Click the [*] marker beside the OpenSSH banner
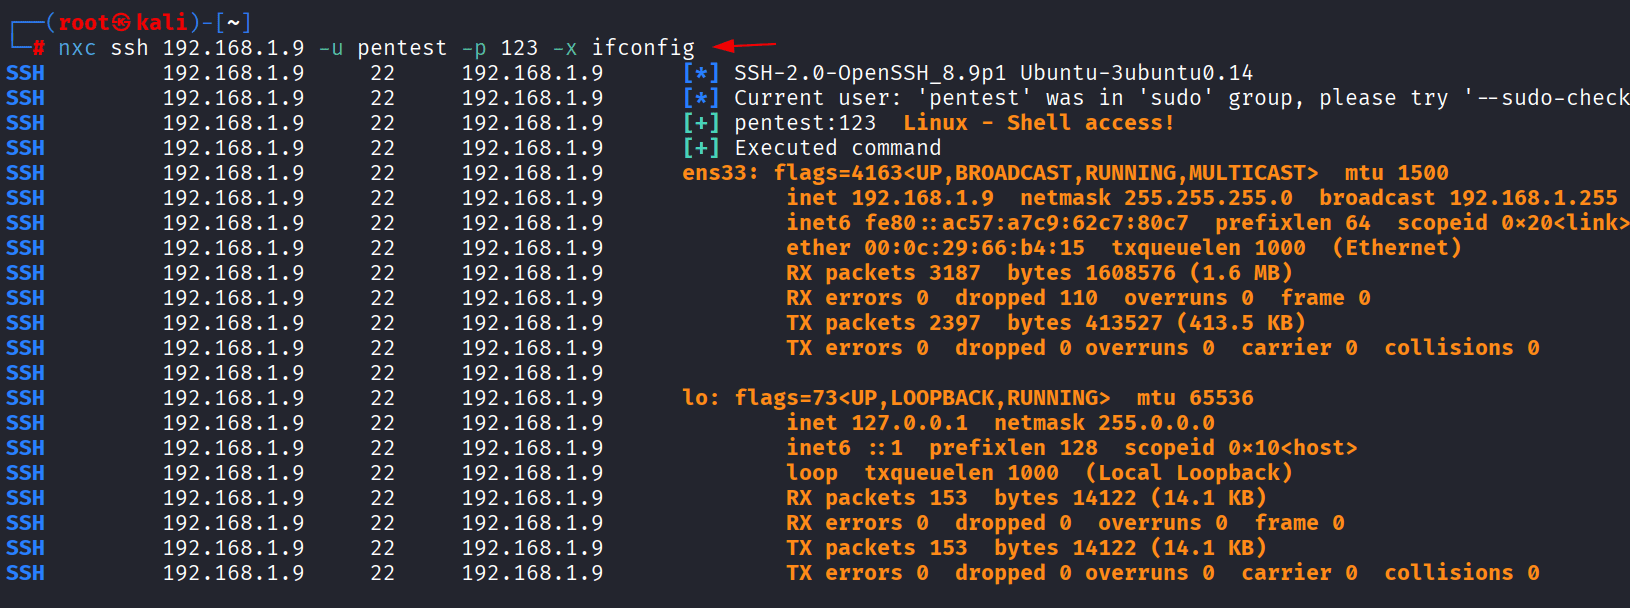 (701, 73)
